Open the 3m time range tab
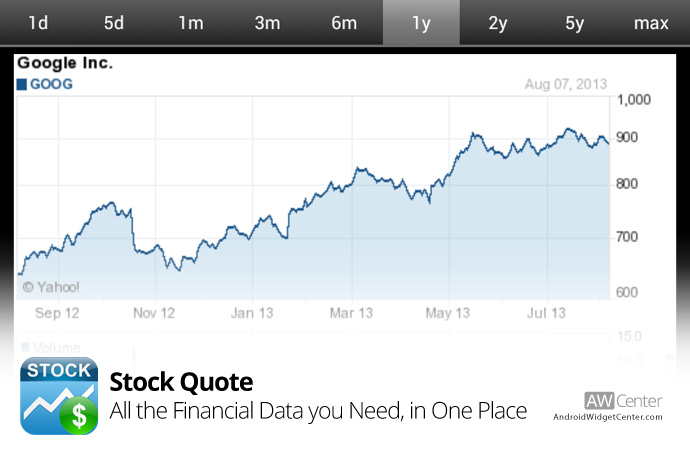This screenshot has width=690, height=450. click(267, 23)
